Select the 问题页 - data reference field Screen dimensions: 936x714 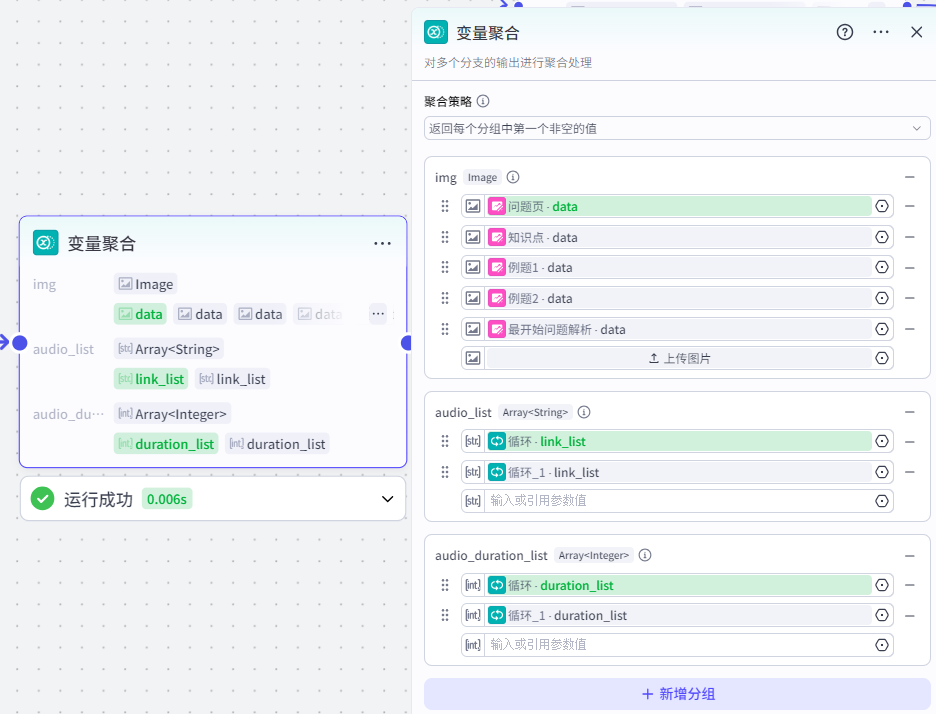(679, 207)
